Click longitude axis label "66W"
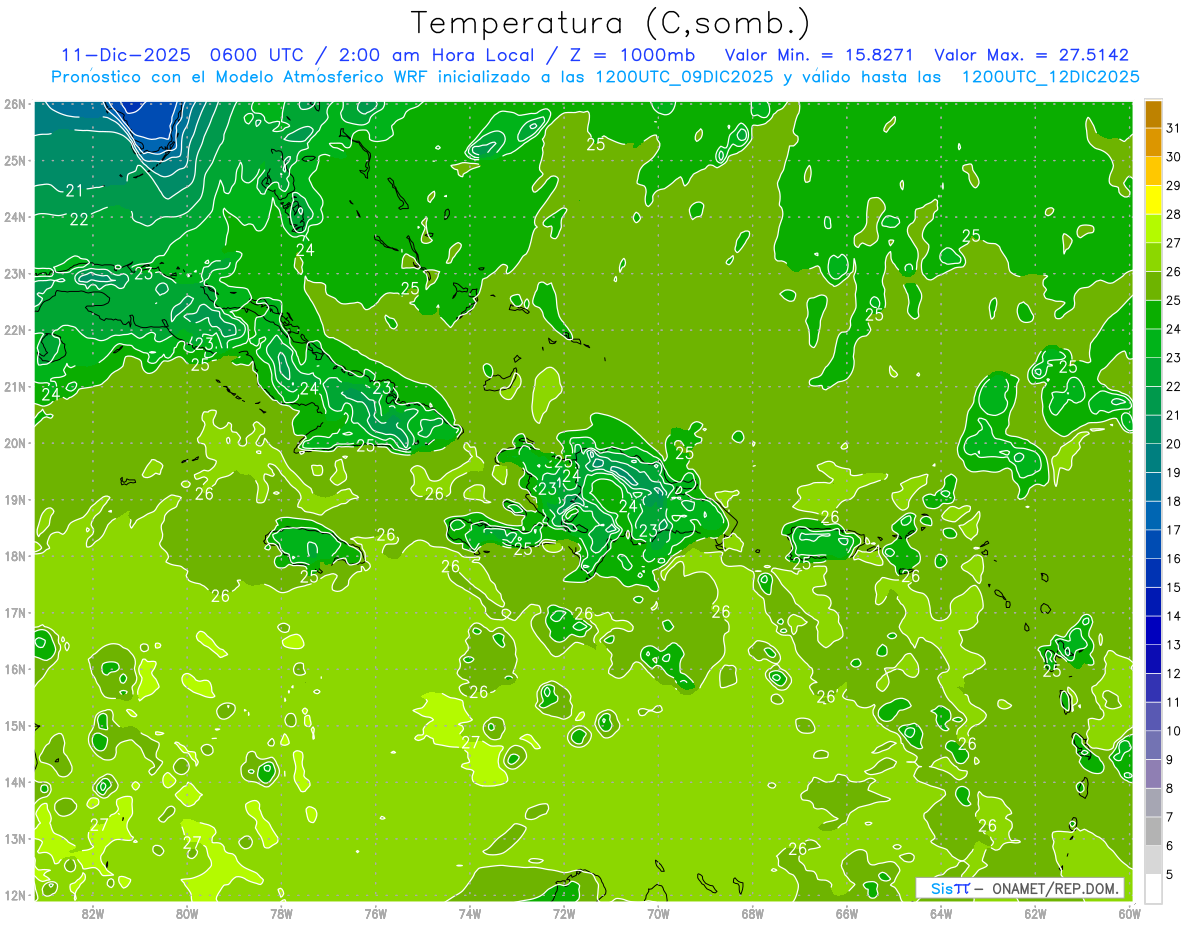Screen dimensions: 1200x927 click(846, 913)
